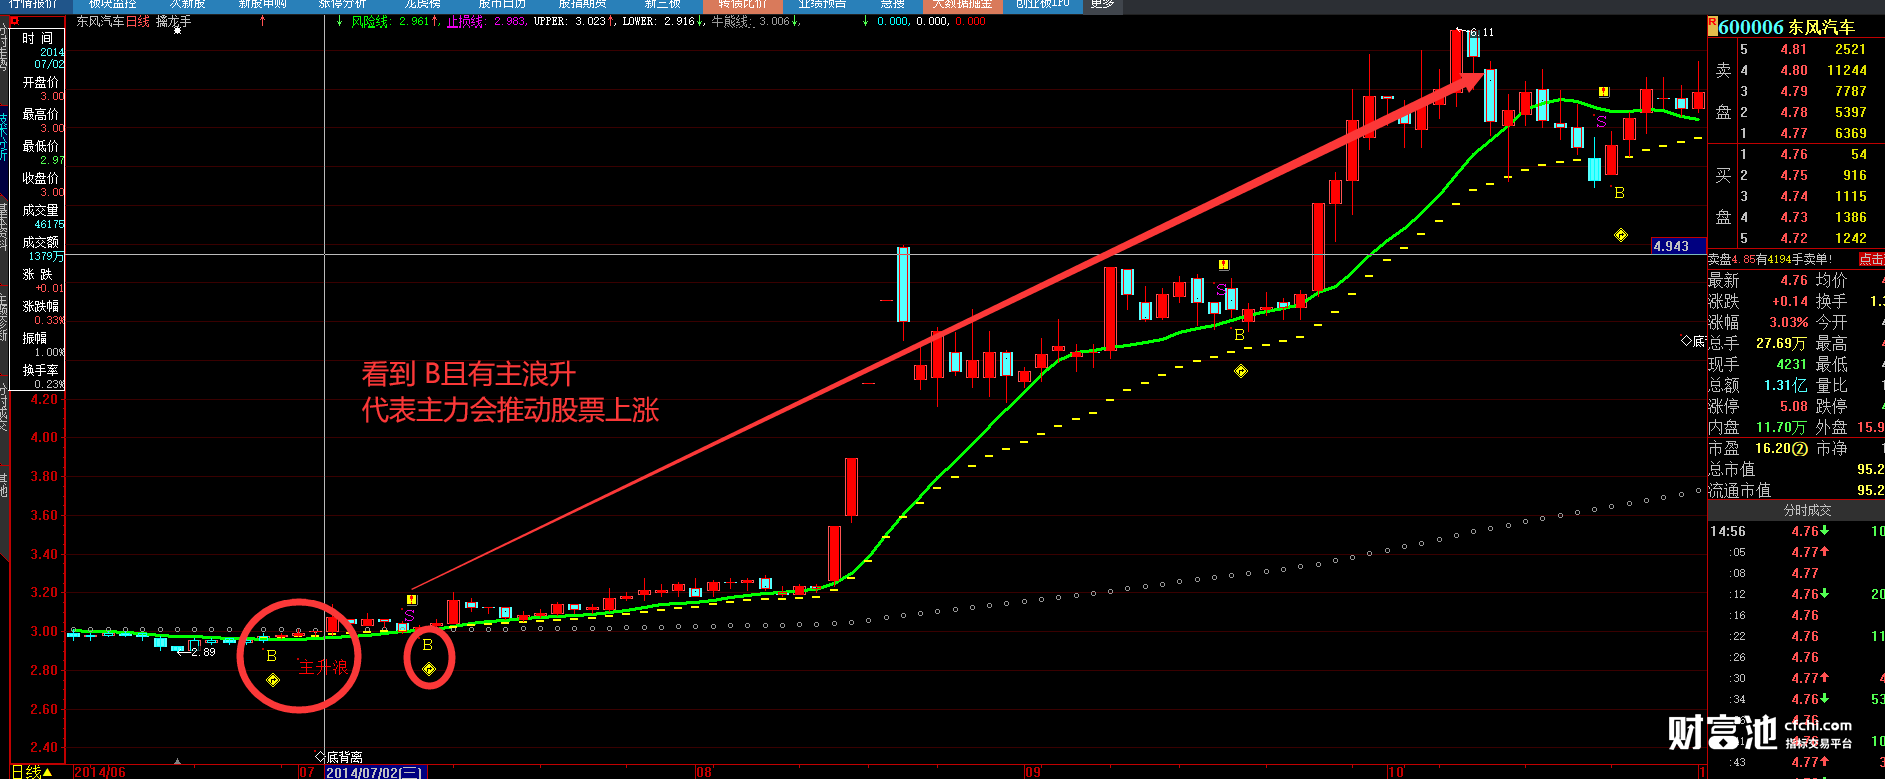
Task: Click the 东风汽车日线 chart title
Action: 113,21
